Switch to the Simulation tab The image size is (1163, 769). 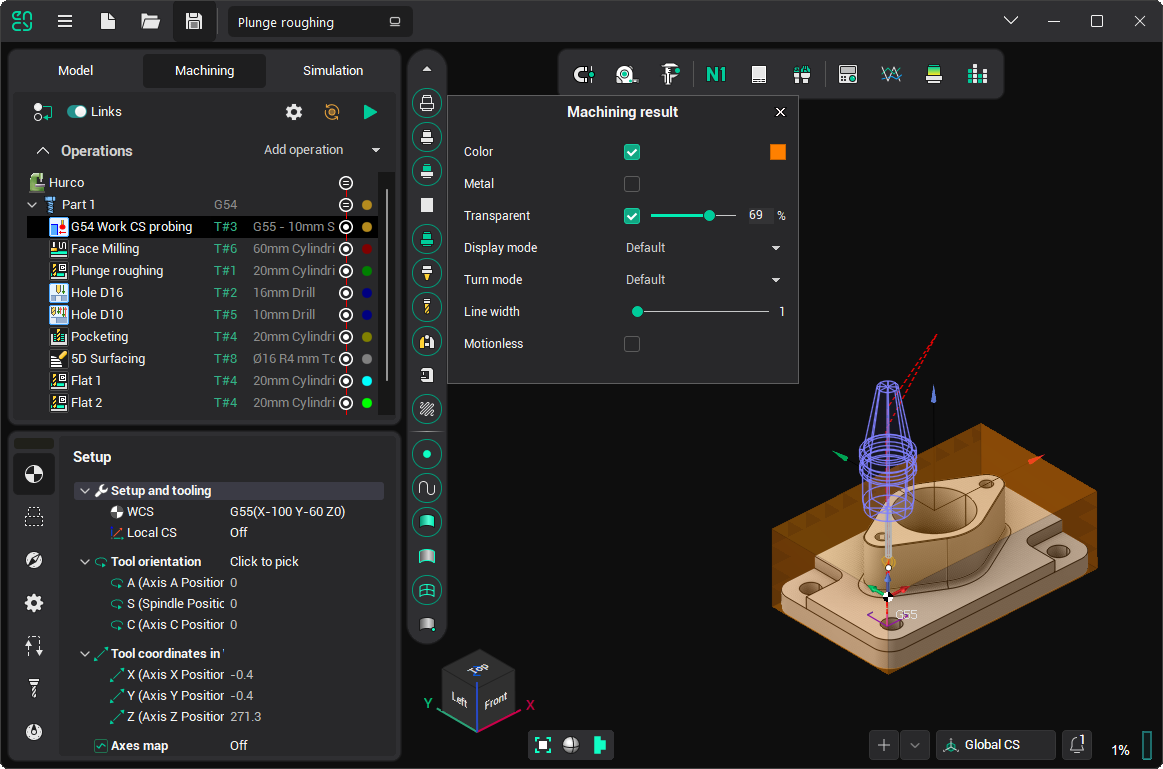(333, 71)
